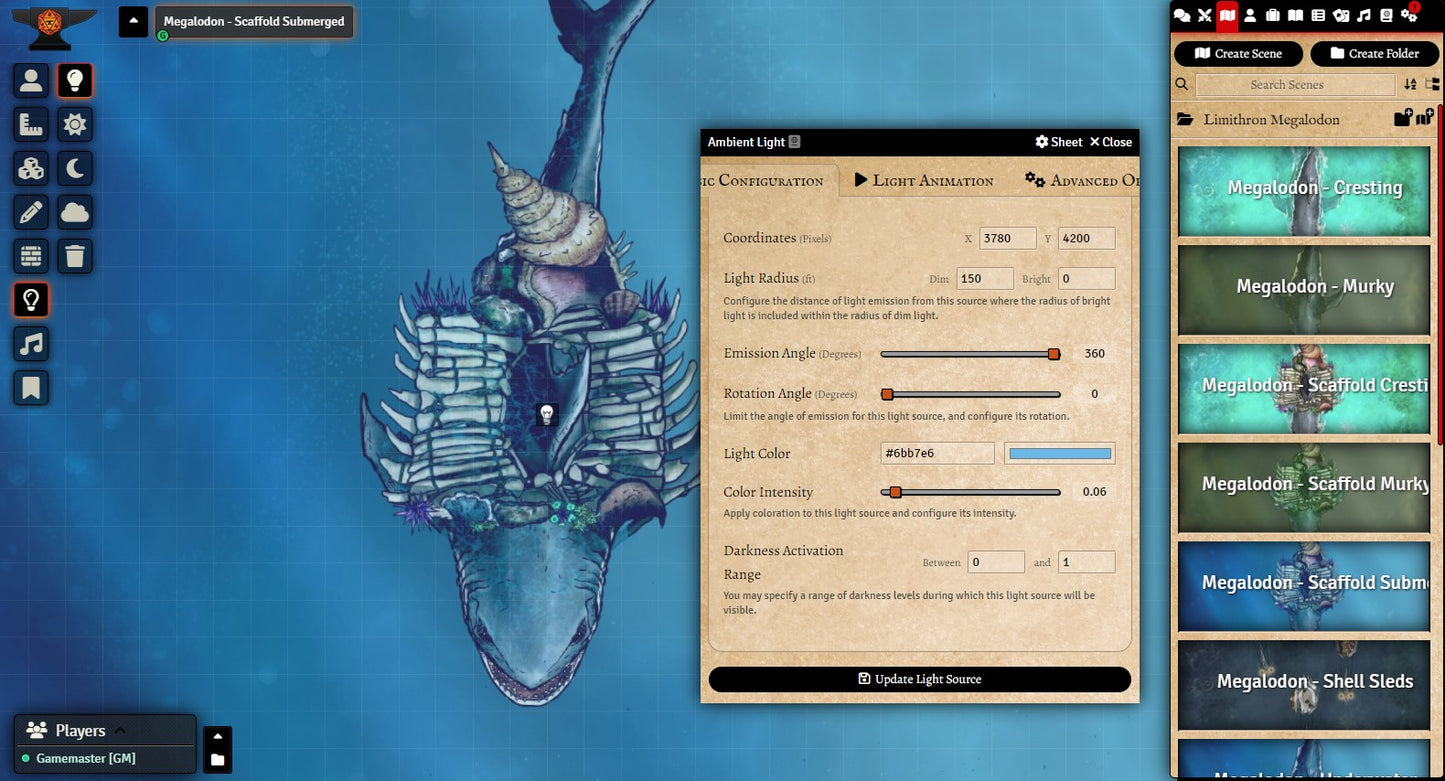Screen dimensions: 1445x781
Task: Toggle Transition to Daylight sun tool
Action: point(75,124)
